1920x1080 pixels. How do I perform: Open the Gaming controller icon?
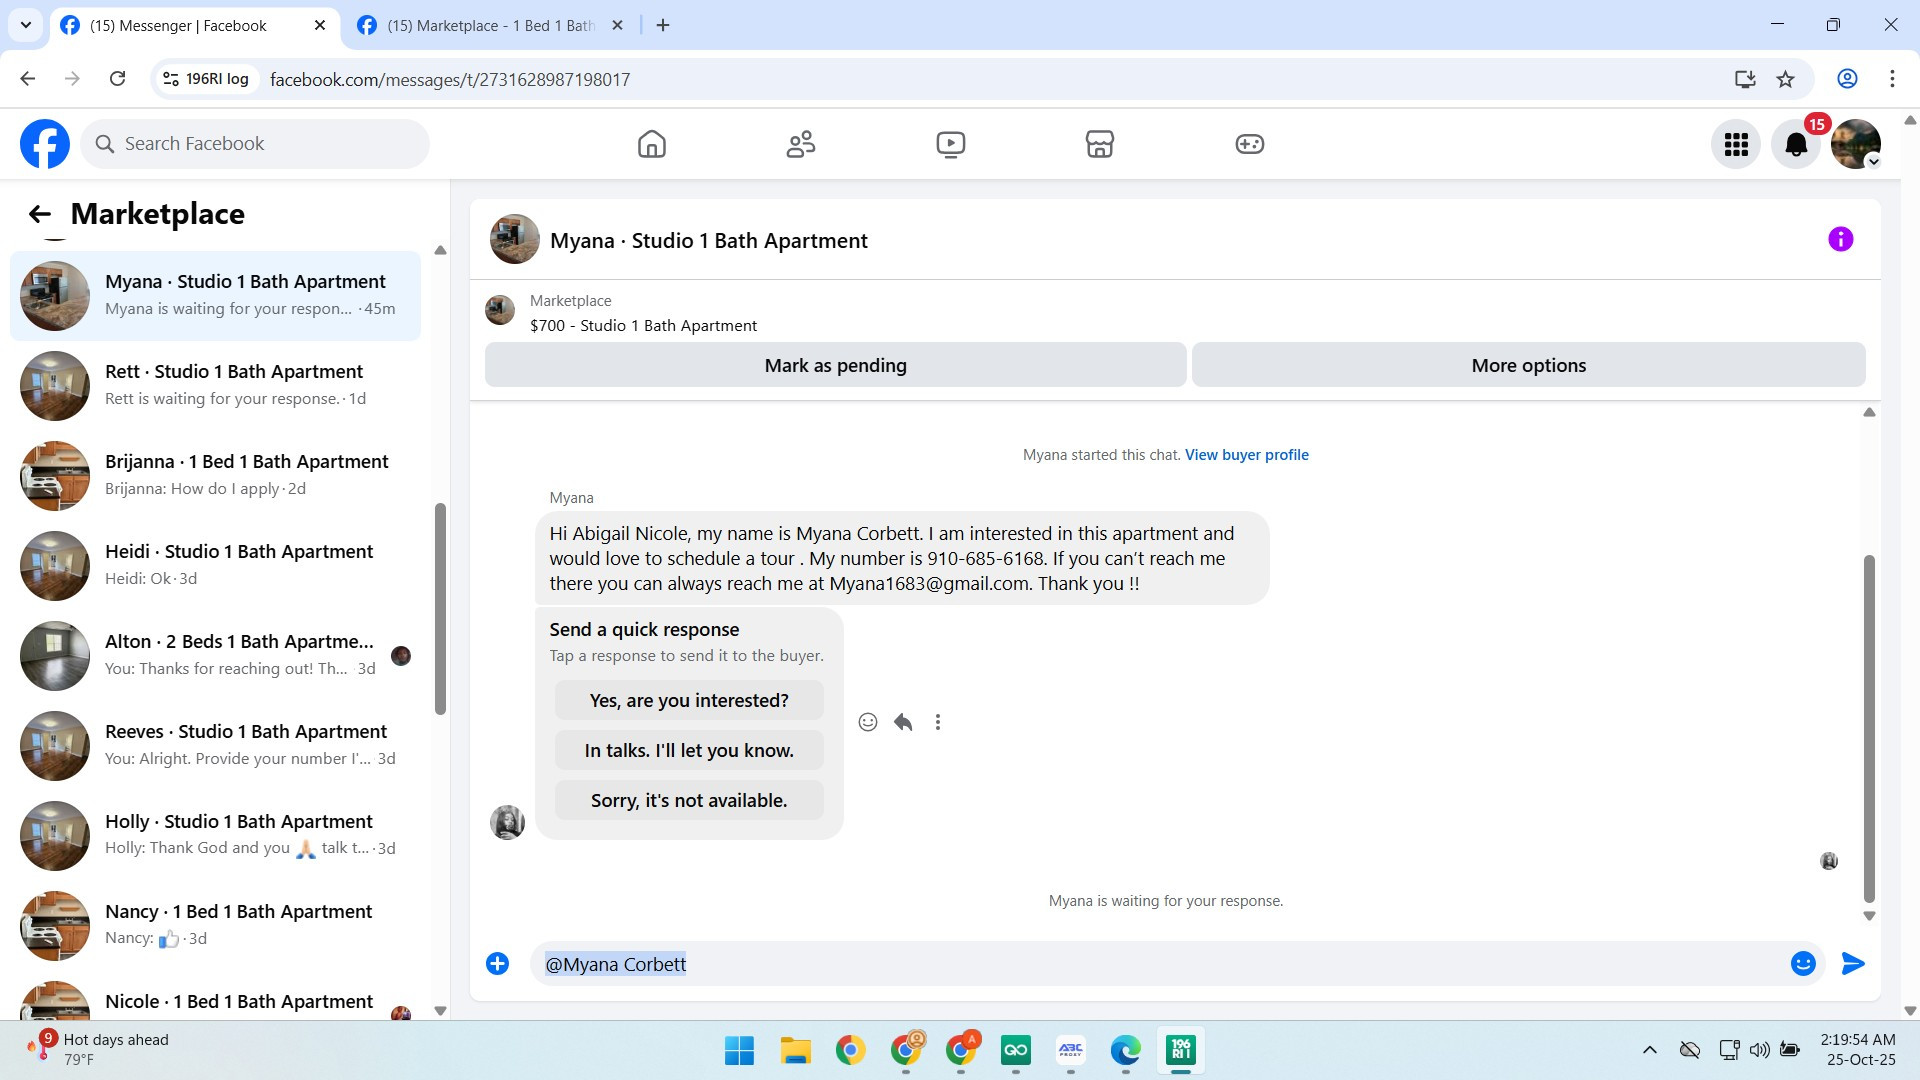(x=1249, y=144)
